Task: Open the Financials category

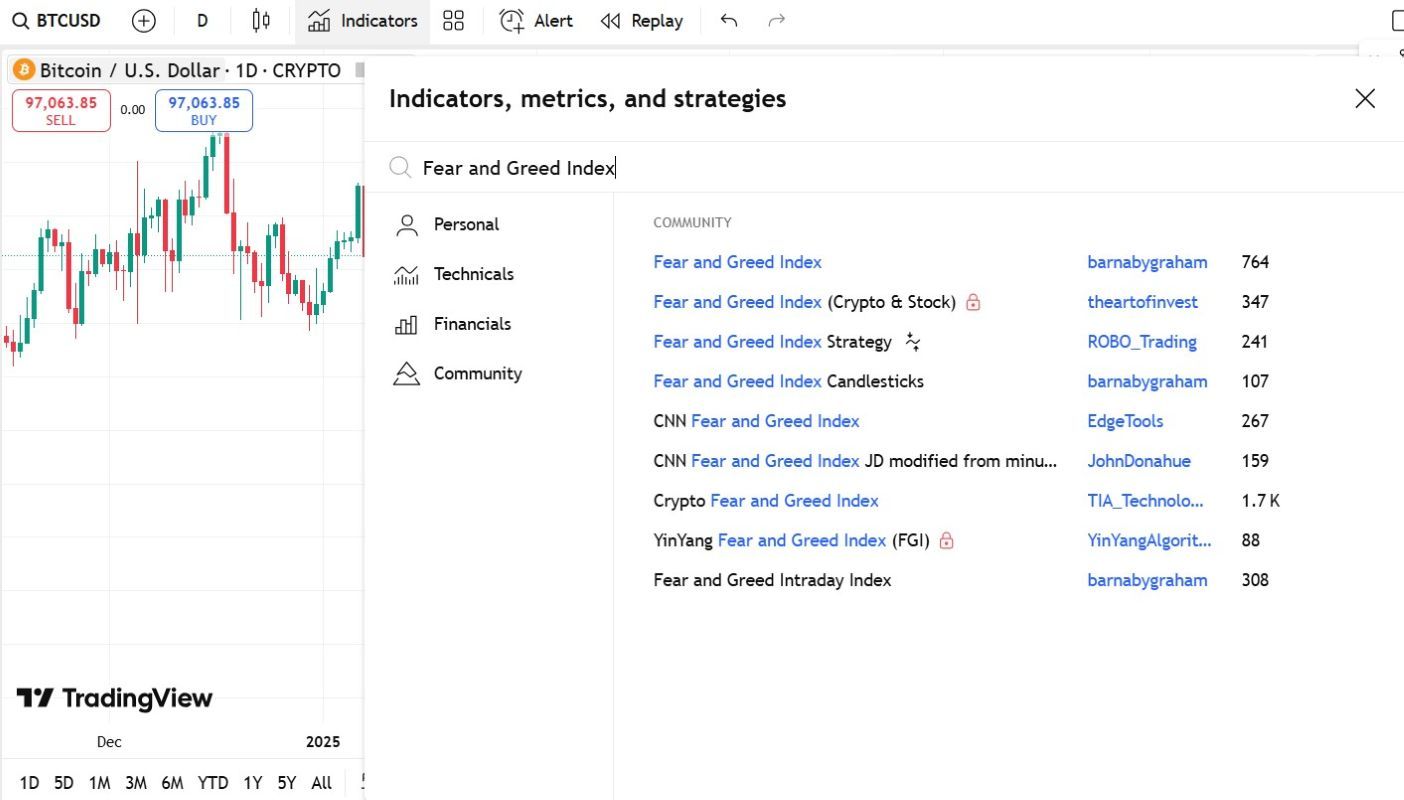Action: point(453,324)
